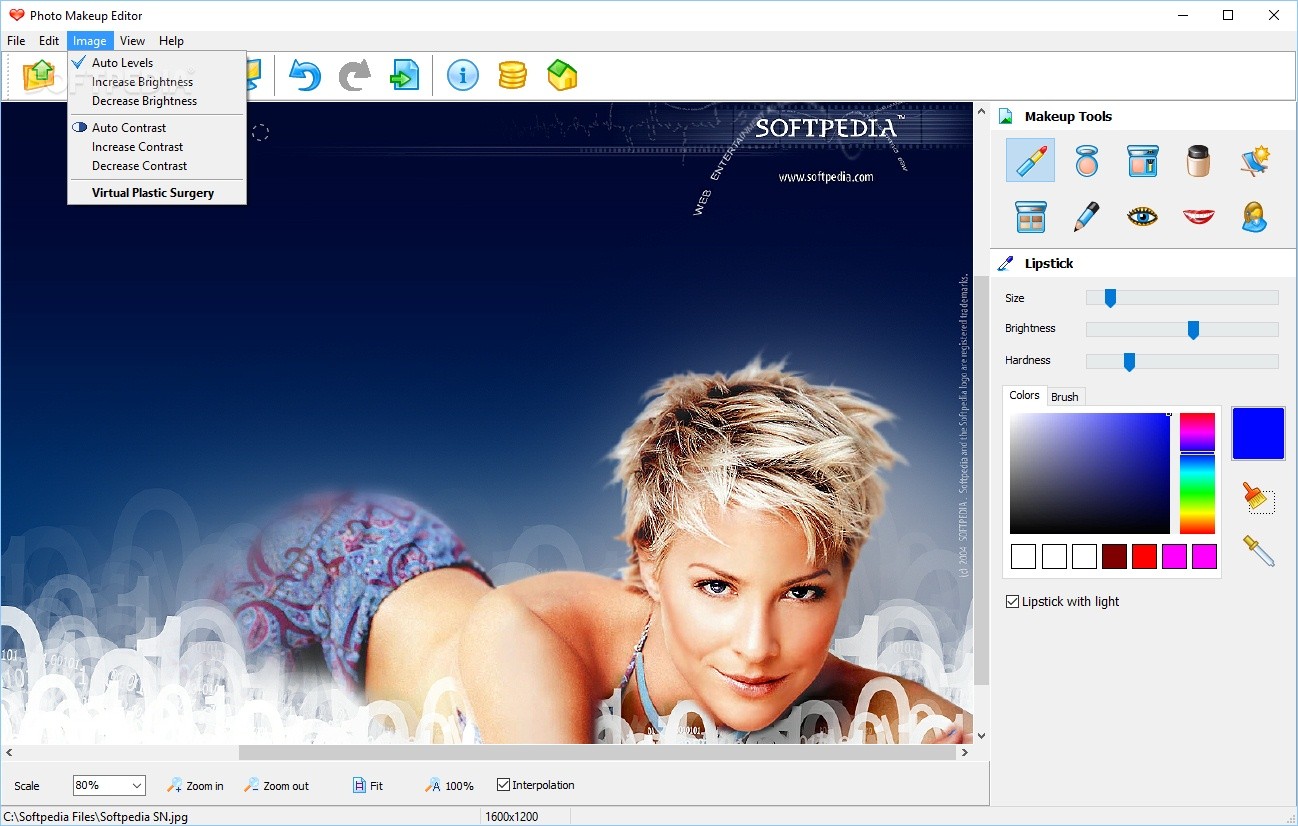Open Virtual Plastic Surgery from menu
The height and width of the screenshot is (826, 1298).
click(x=156, y=193)
